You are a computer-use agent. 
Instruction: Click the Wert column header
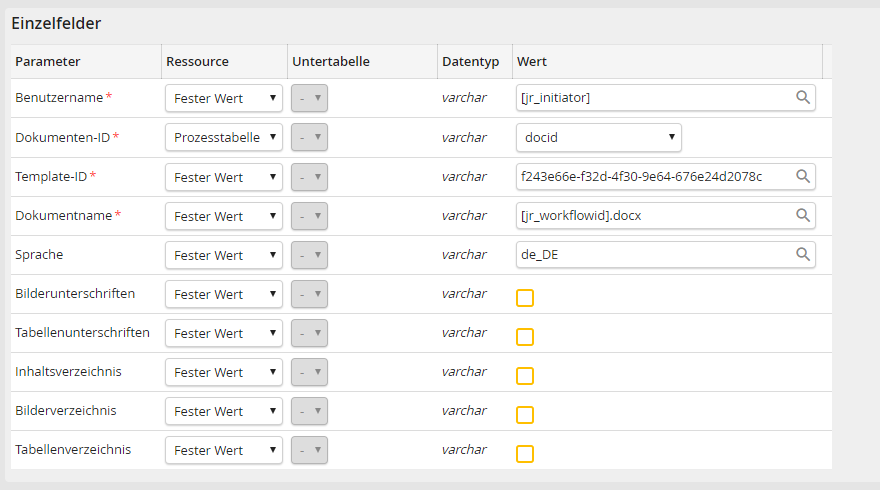coord(531,61)
